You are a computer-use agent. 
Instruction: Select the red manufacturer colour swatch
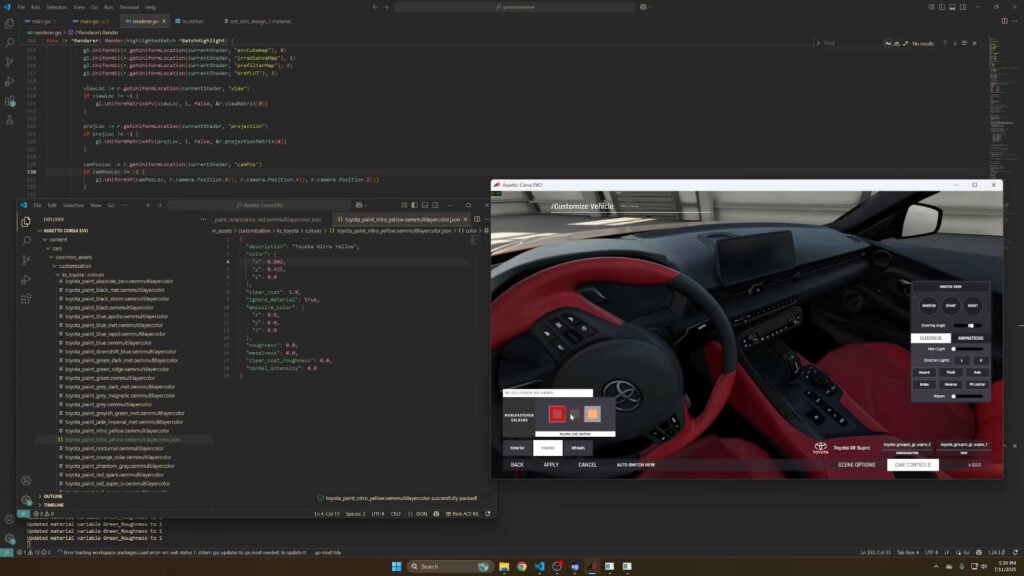557,414
